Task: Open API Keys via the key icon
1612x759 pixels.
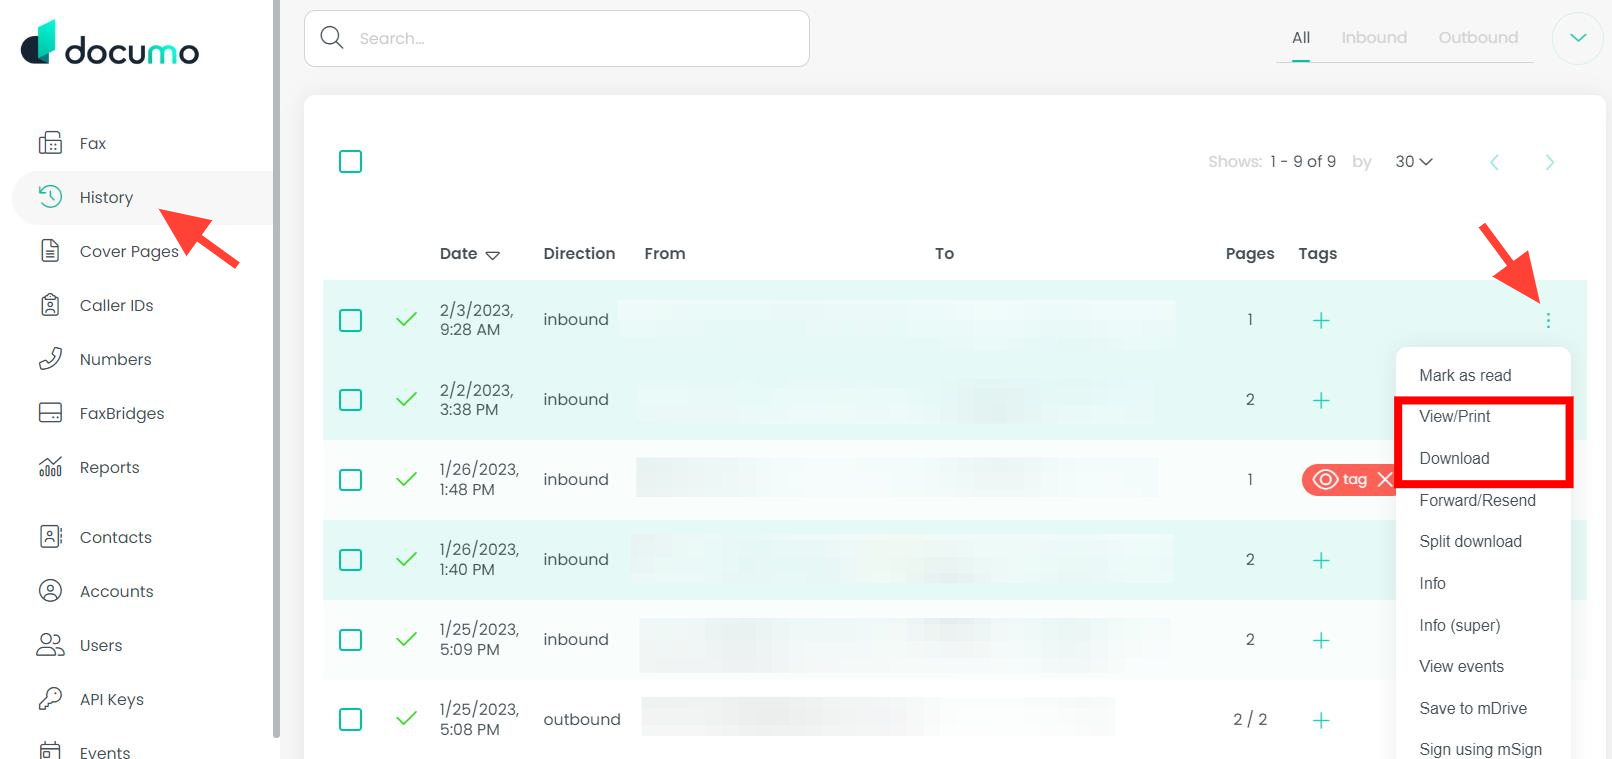Action: (x=50, y=699)
